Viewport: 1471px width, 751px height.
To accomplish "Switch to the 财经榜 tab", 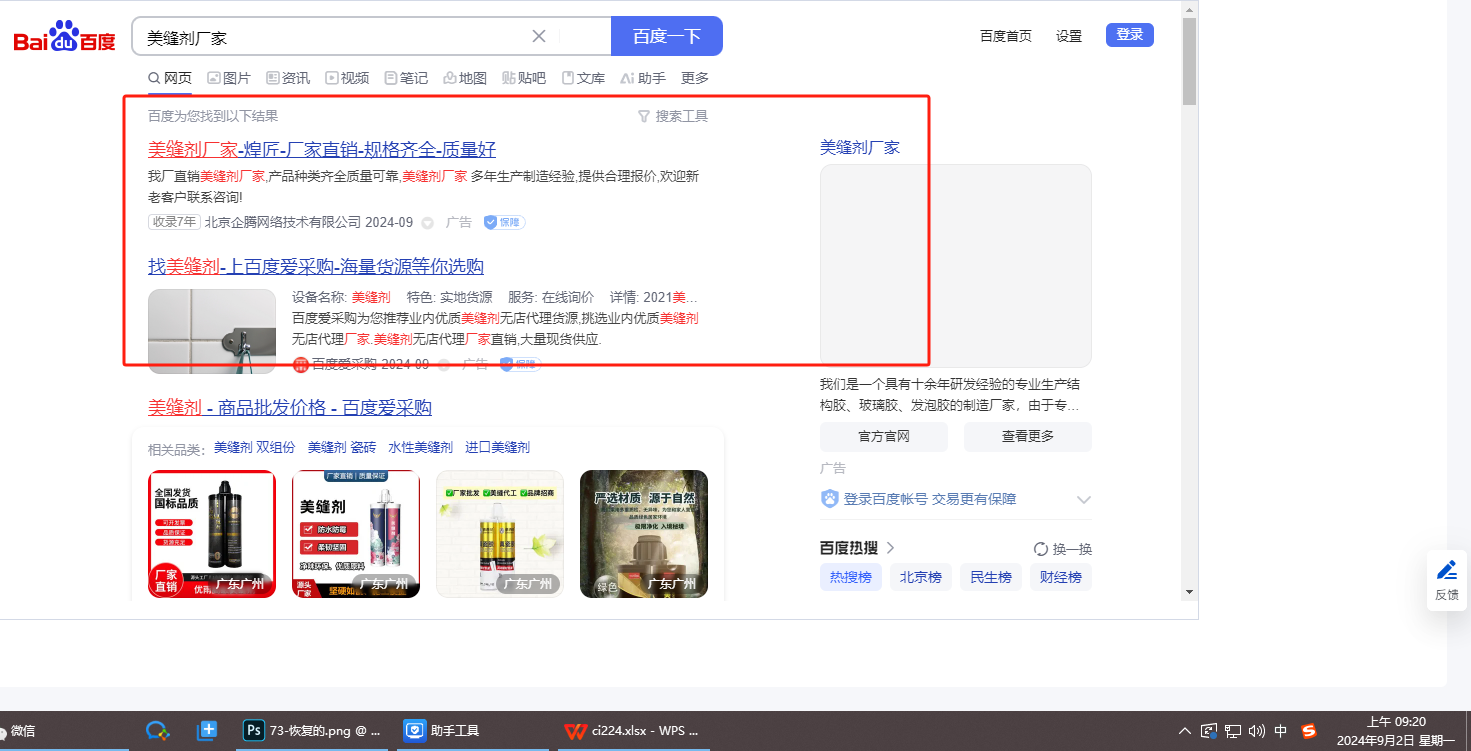I will pos(1061,577).
